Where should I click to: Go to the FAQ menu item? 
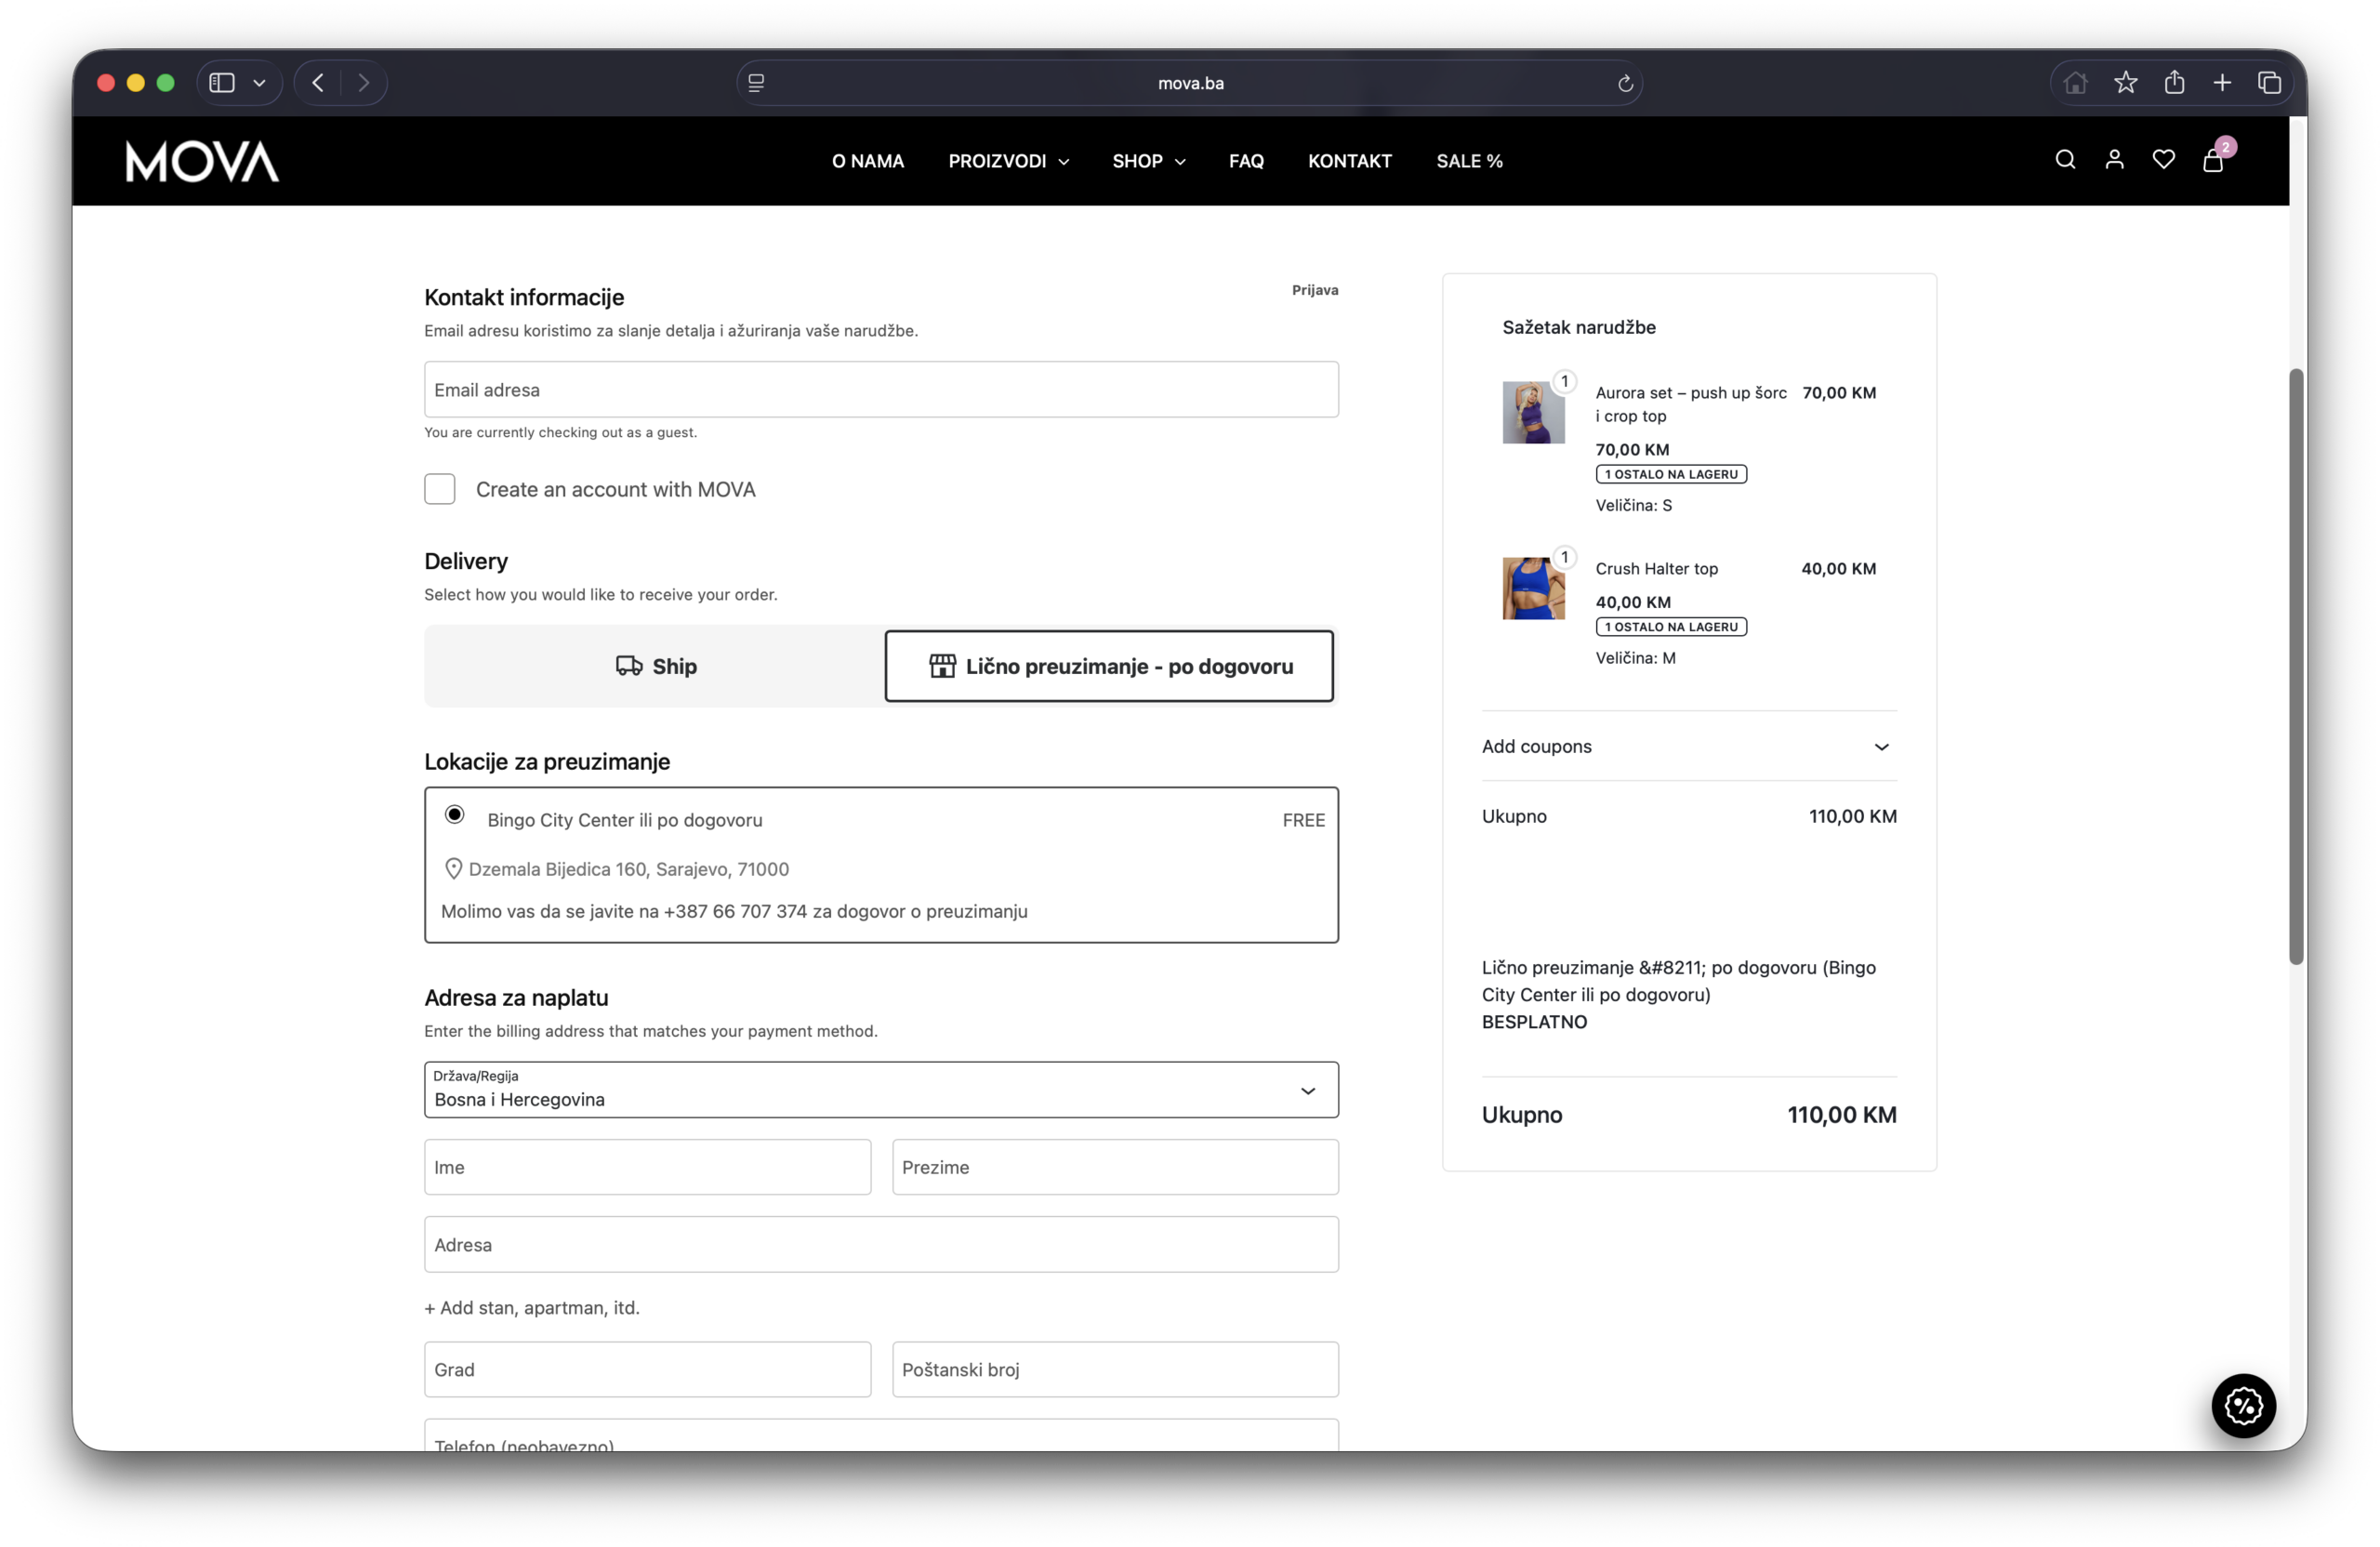click(x=1246, y=161)
